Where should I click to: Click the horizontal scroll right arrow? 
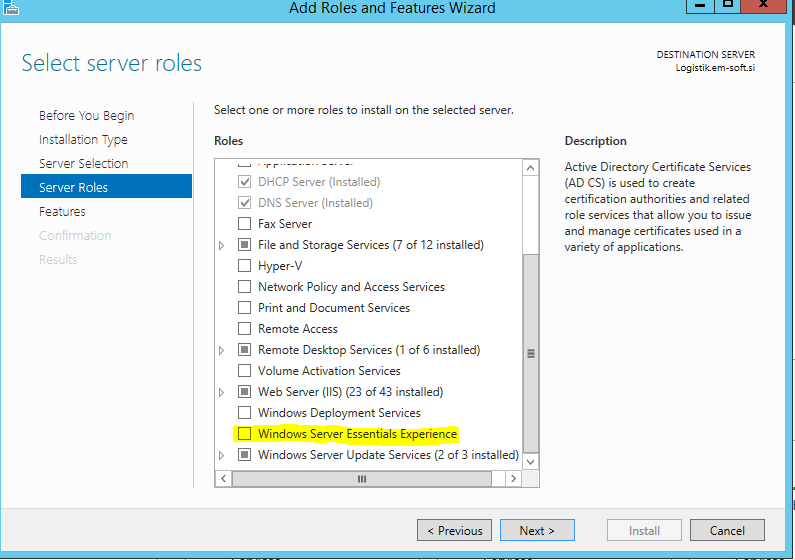tap(514, 478)
